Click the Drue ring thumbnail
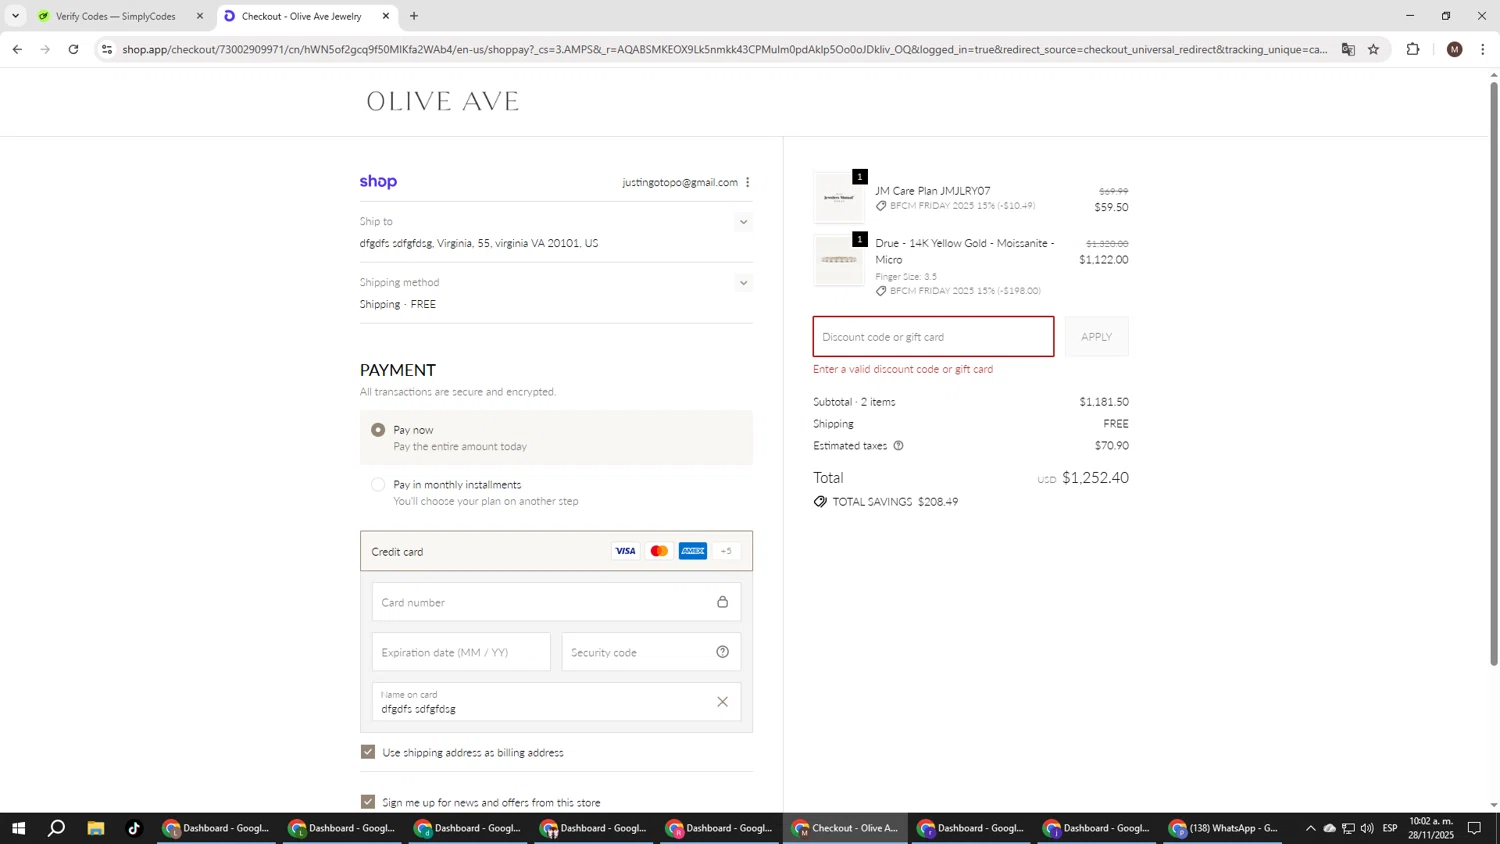This screenshot has height=844, width=1500. [839, 260]
